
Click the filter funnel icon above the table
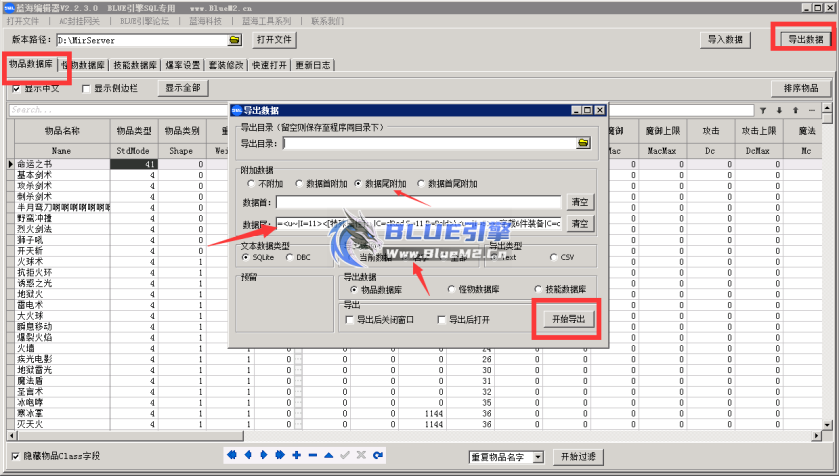coord(765,110)
